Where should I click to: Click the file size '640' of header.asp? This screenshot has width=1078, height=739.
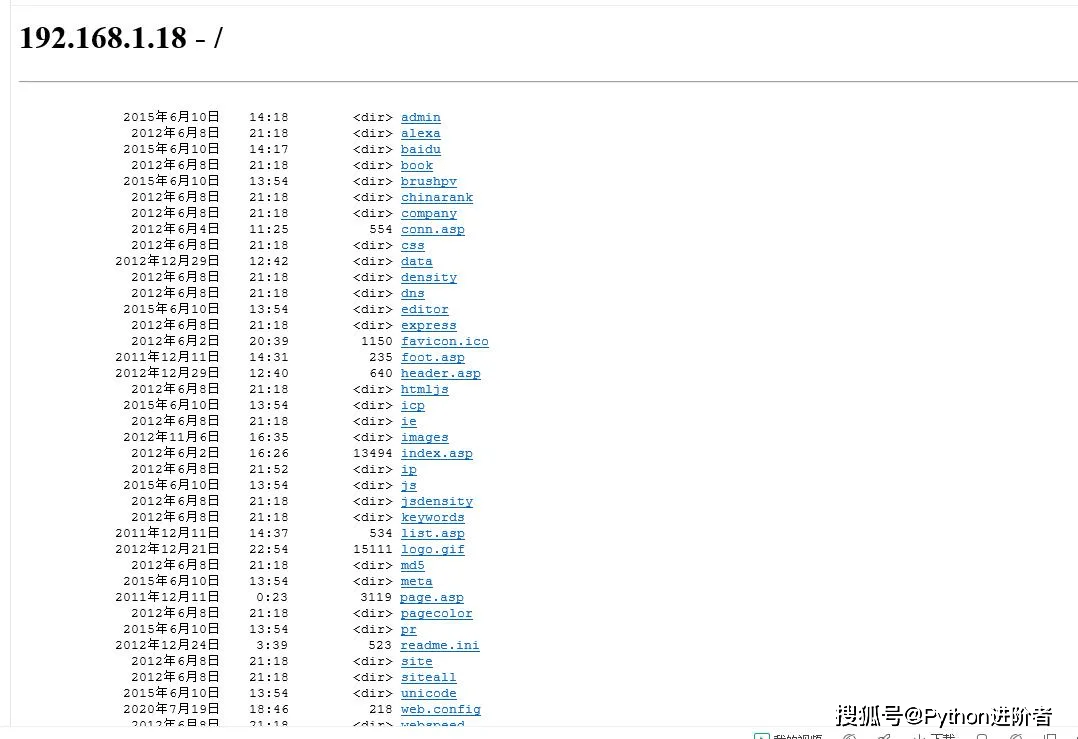click(380, 373)
